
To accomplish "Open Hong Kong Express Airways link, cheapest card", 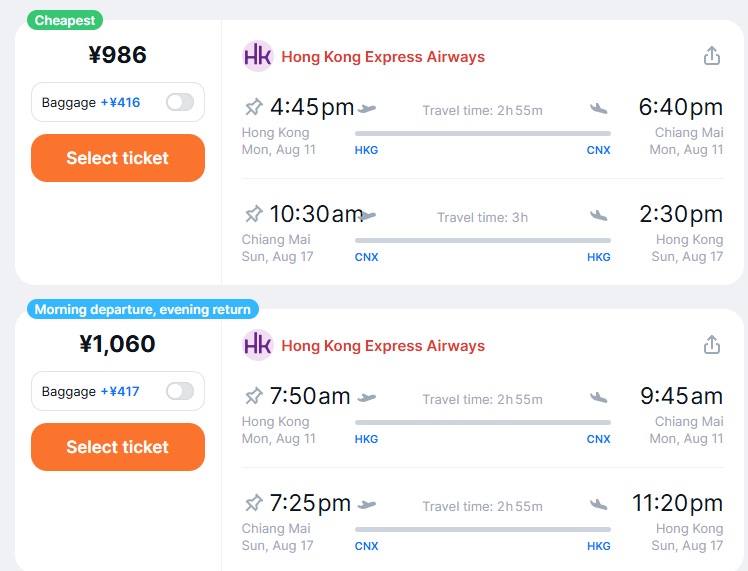I will click(x=383, y=57).
